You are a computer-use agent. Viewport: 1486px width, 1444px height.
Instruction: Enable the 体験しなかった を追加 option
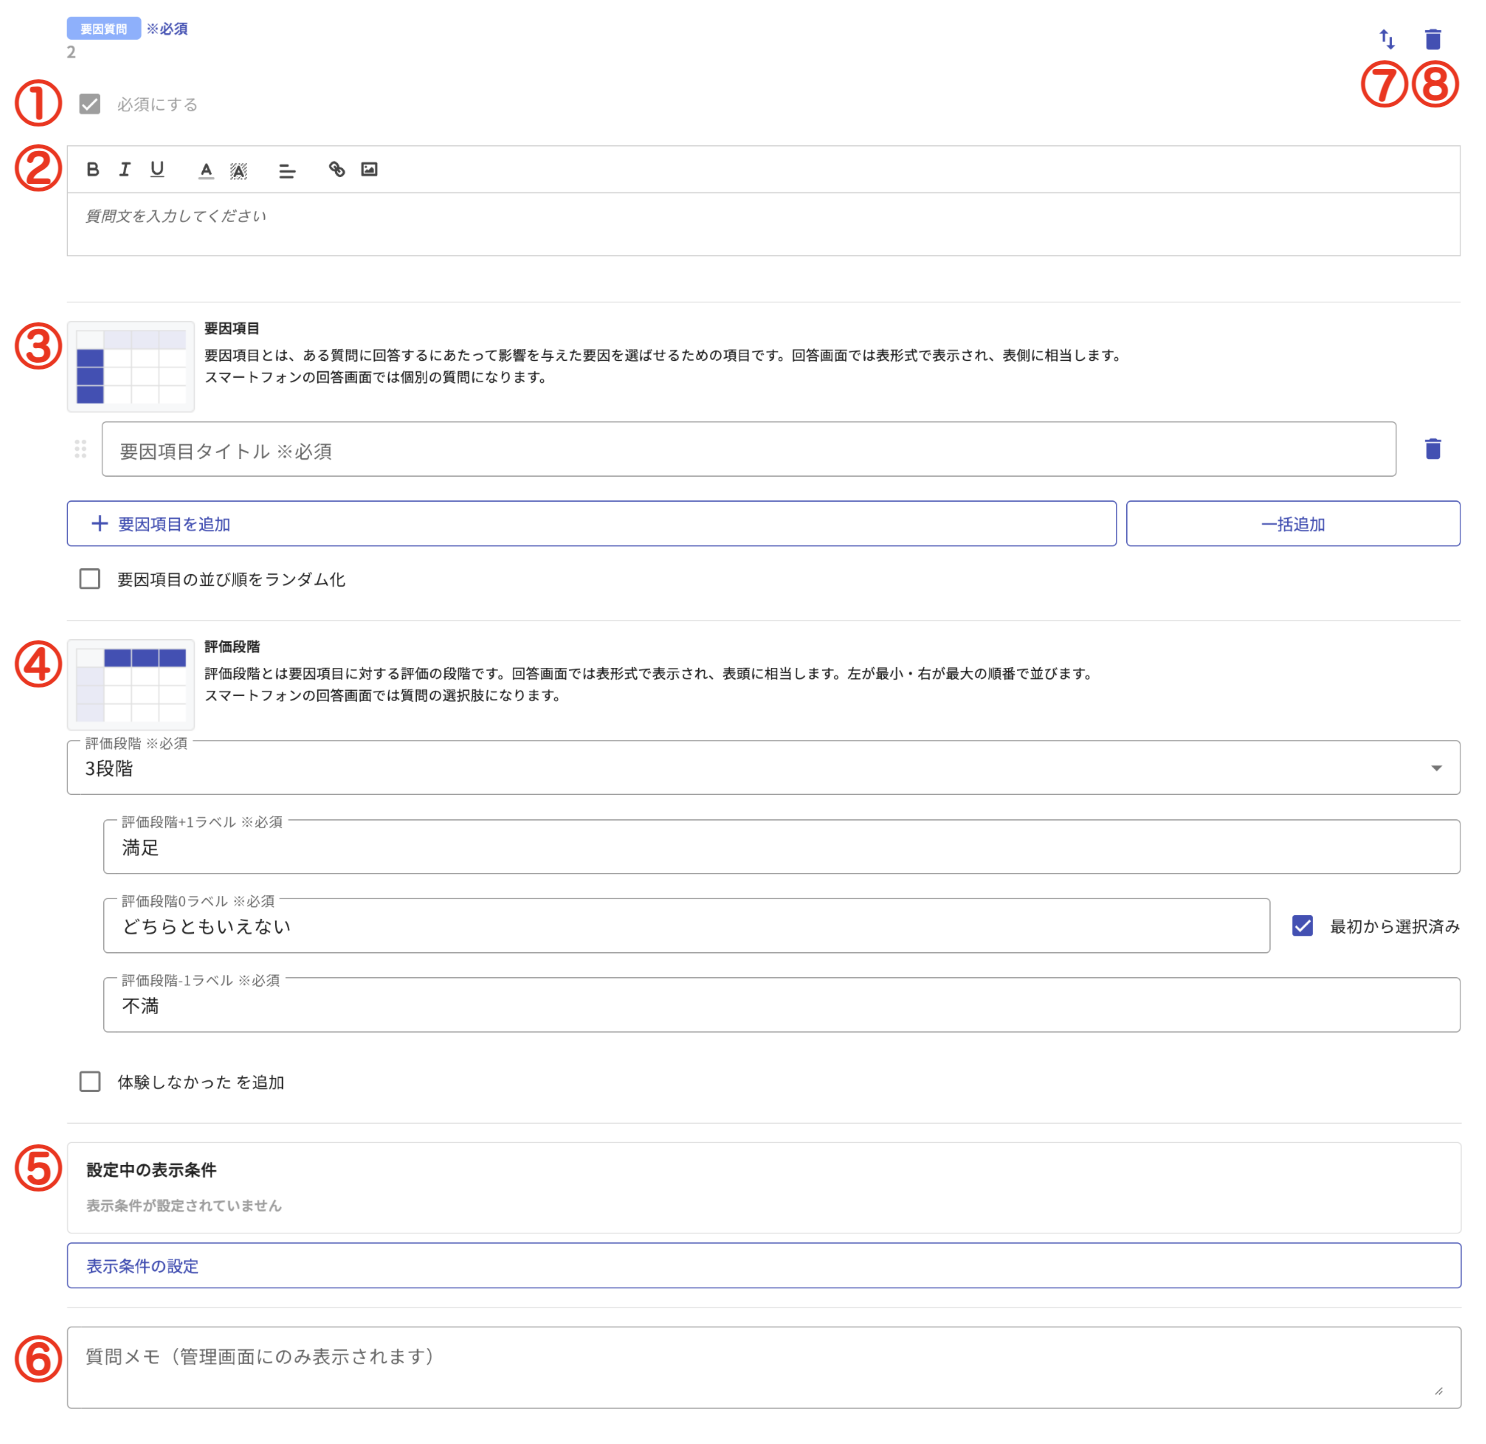coord(89,1081)
